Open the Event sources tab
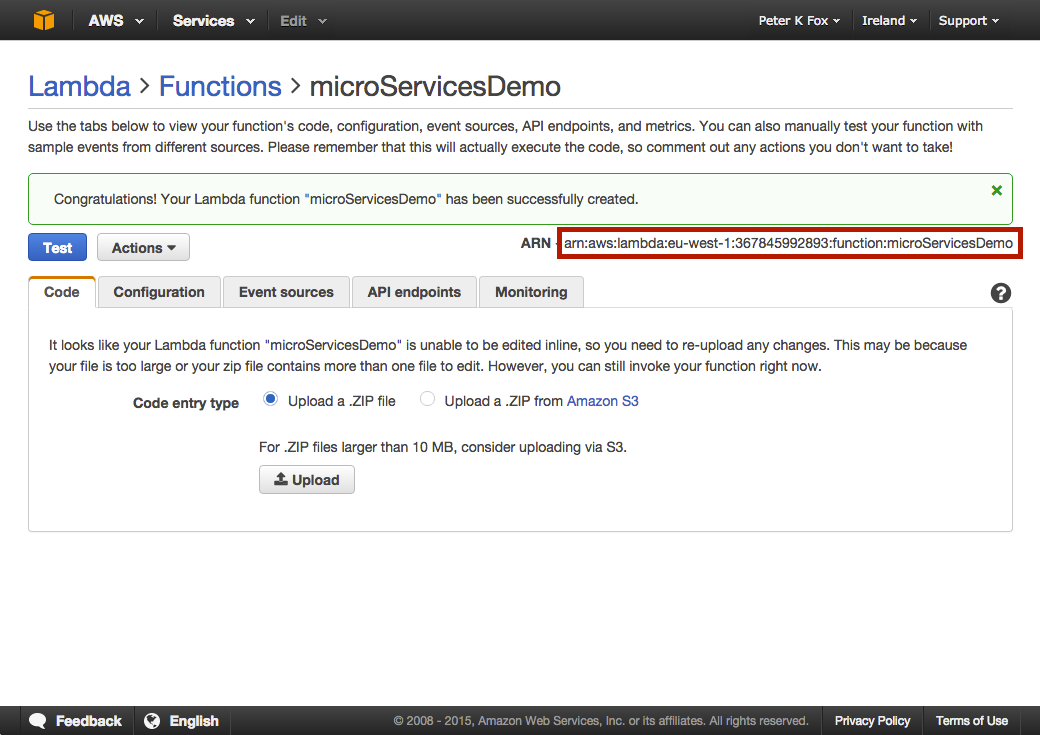The image size is (1040, 735). [286, 292]
